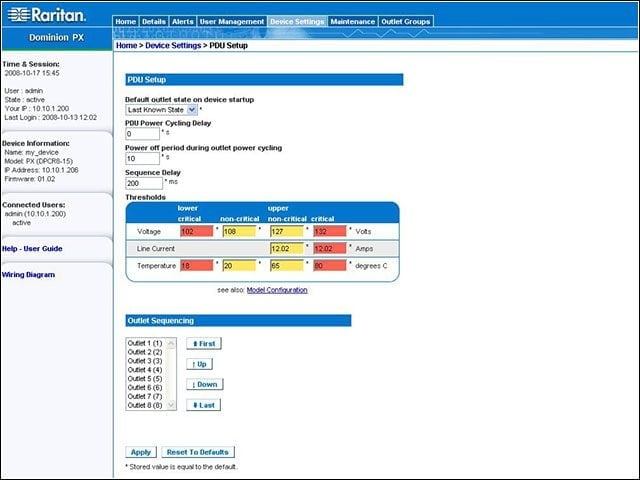Click the Raritan logo
The width and height of the screenshot is (640, 480).
click(47, 15)
